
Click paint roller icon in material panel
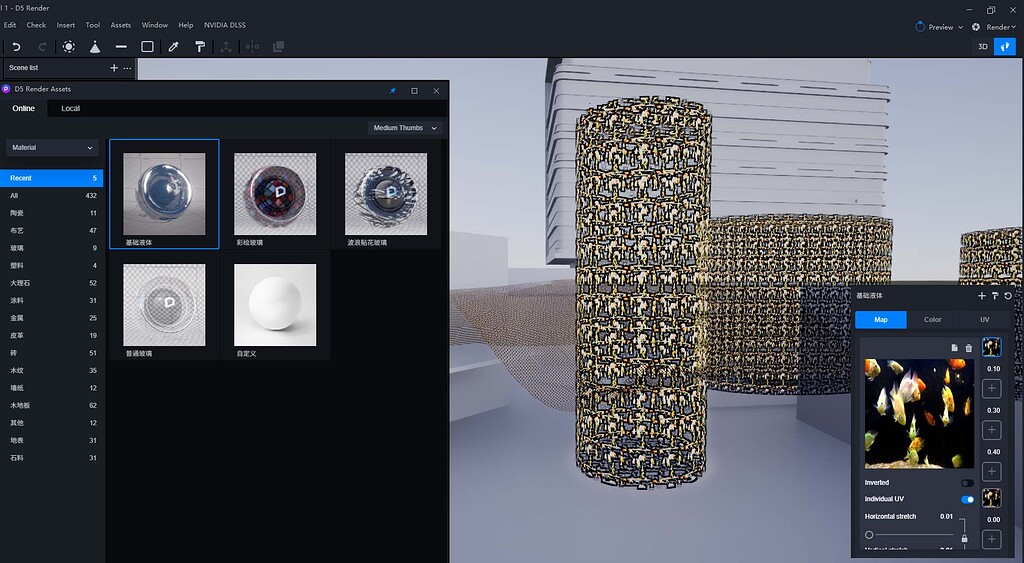pos(995,296)
